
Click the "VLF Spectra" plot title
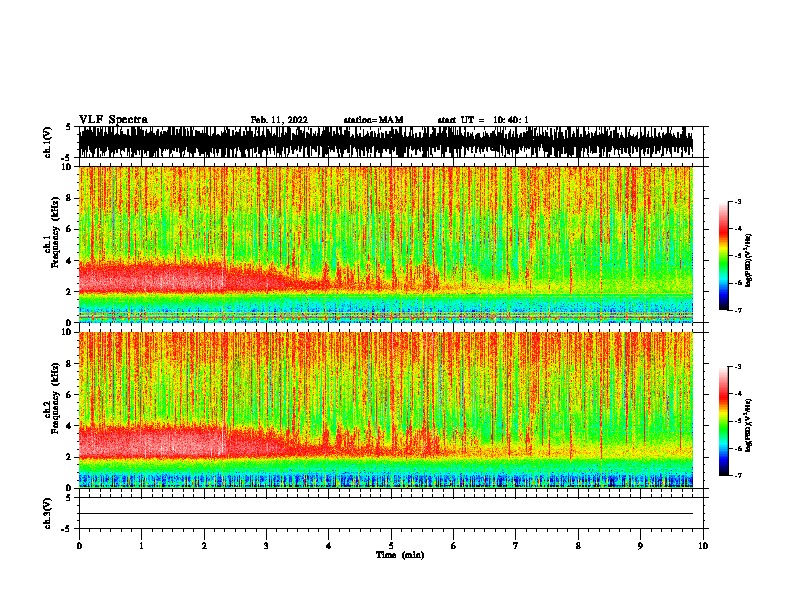click(113, 120)
